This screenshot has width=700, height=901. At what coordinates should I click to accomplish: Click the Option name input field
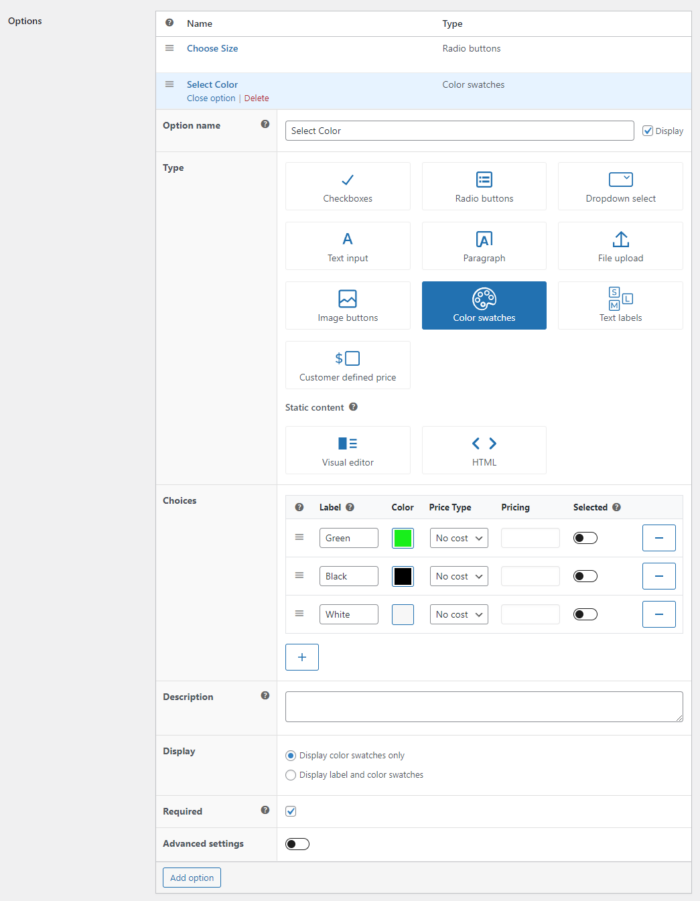pos(460,131)
